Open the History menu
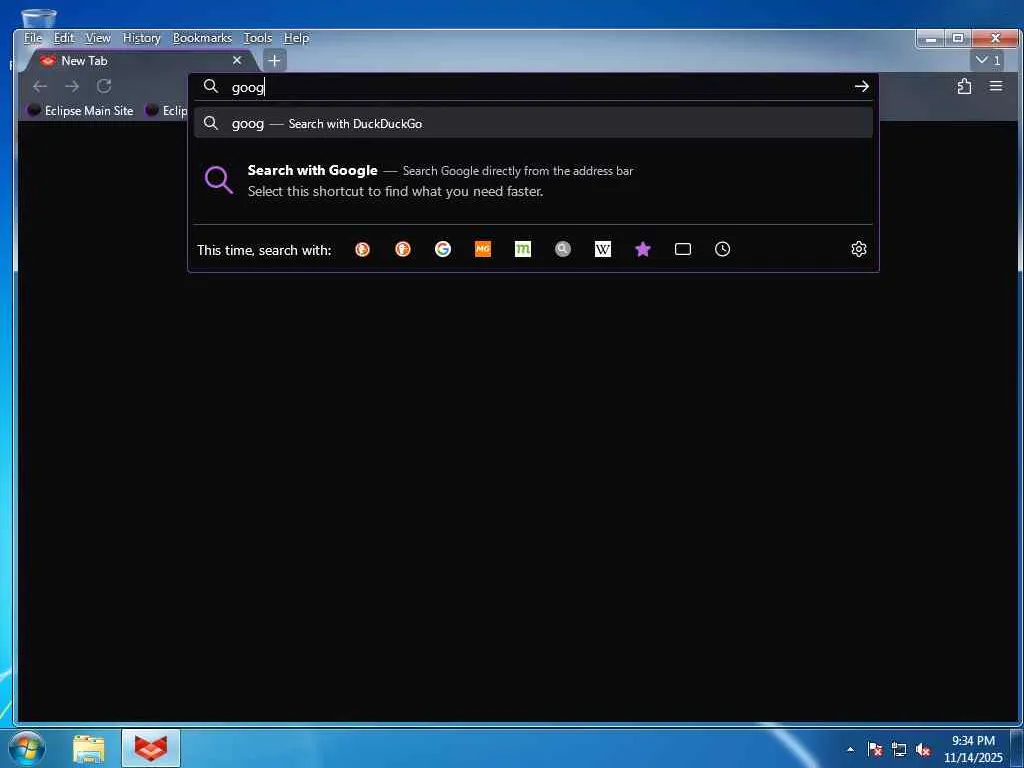This screenshot has height=768, width=1024. 142,38
